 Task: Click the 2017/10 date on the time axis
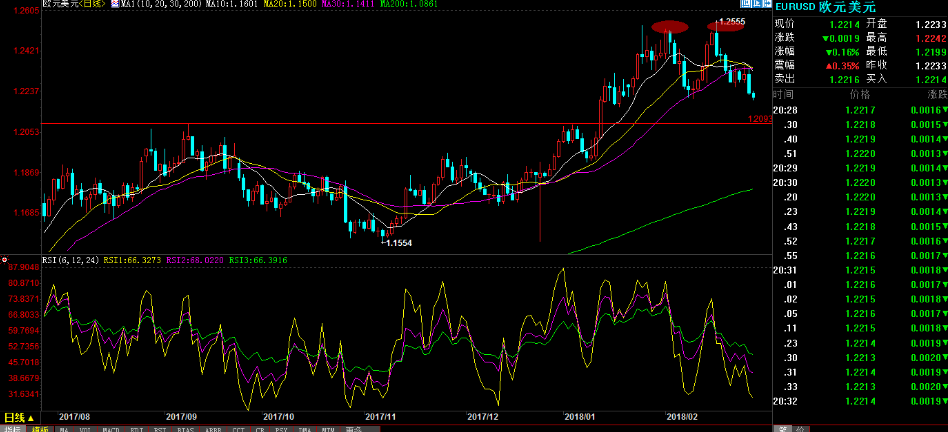[x=278, y=417]
